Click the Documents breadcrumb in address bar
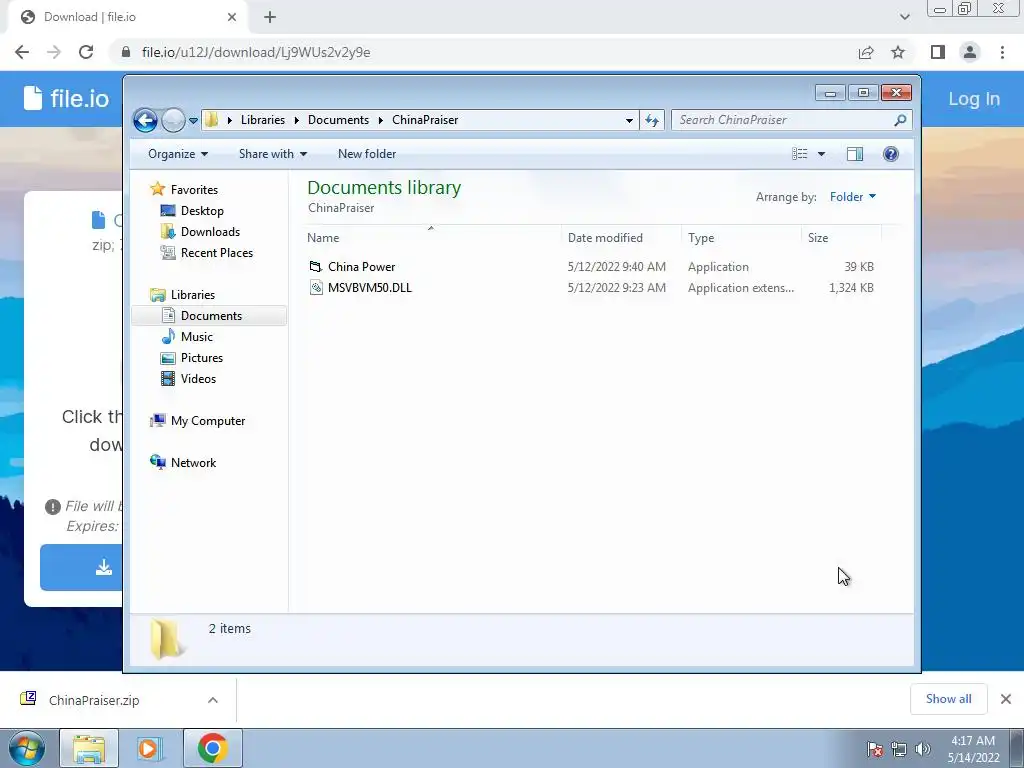 tap(338, 120)
